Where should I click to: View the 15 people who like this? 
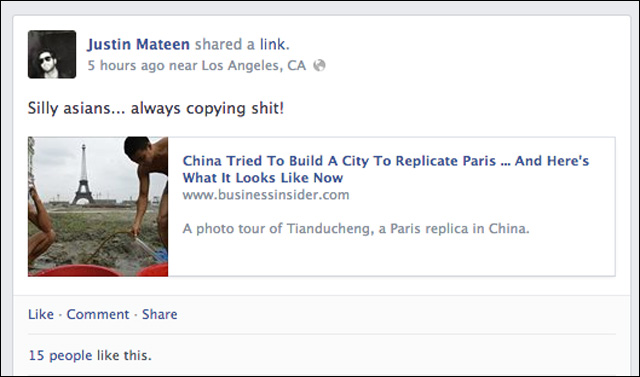point(90,355)
